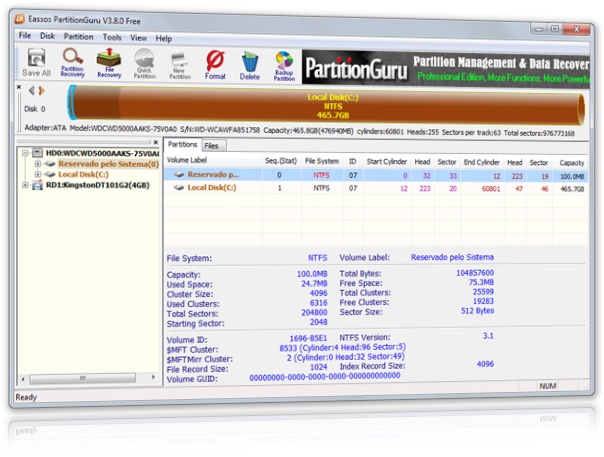Image resolution: width=604 pixels, height=457 pixels.
Task: Click the File System column header
Action: click(322, 161)
